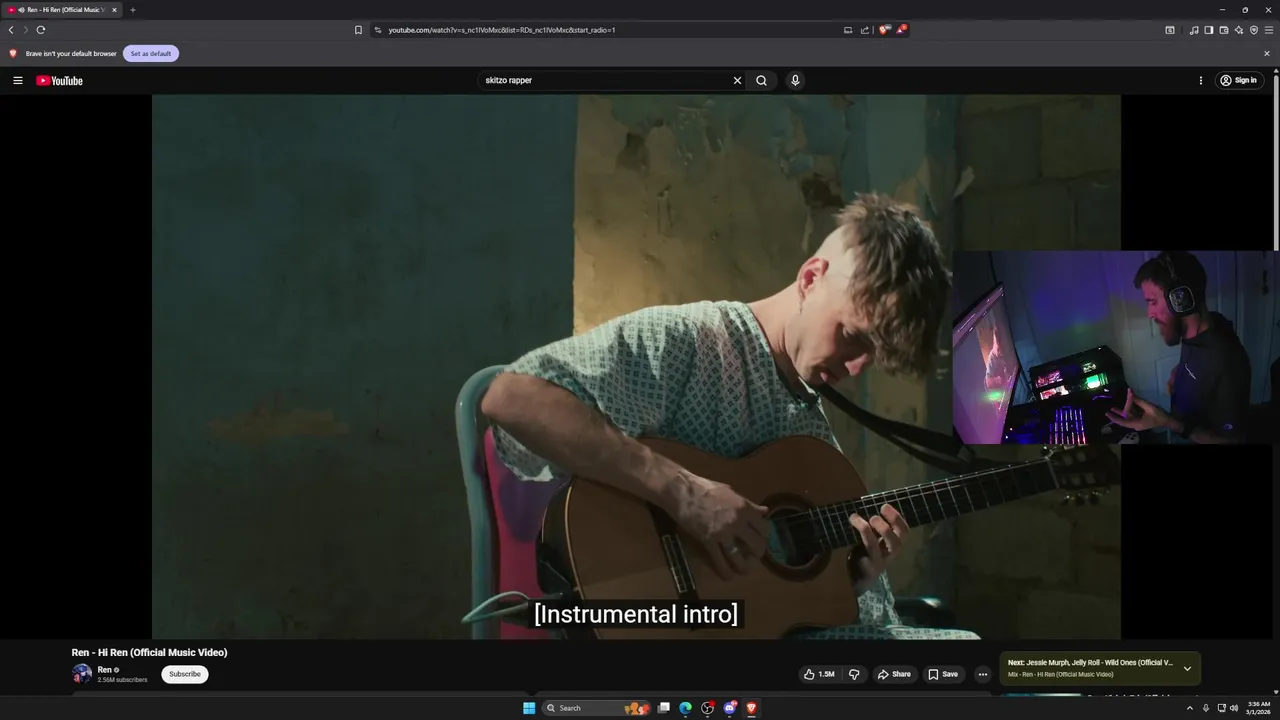
Task: Click the address bar URL
Action: coord(502,30)
